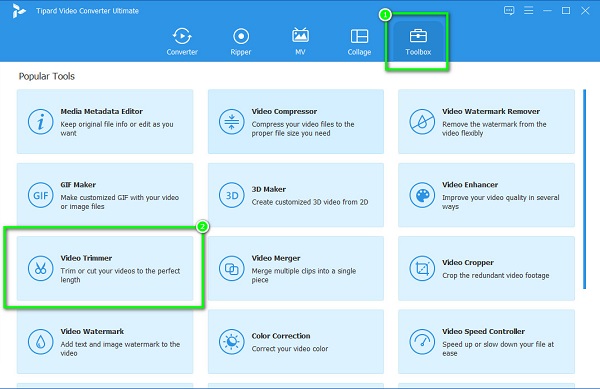Click "Correct your video color" text
This screenshot has width=600, height=389.
point(290,349)
